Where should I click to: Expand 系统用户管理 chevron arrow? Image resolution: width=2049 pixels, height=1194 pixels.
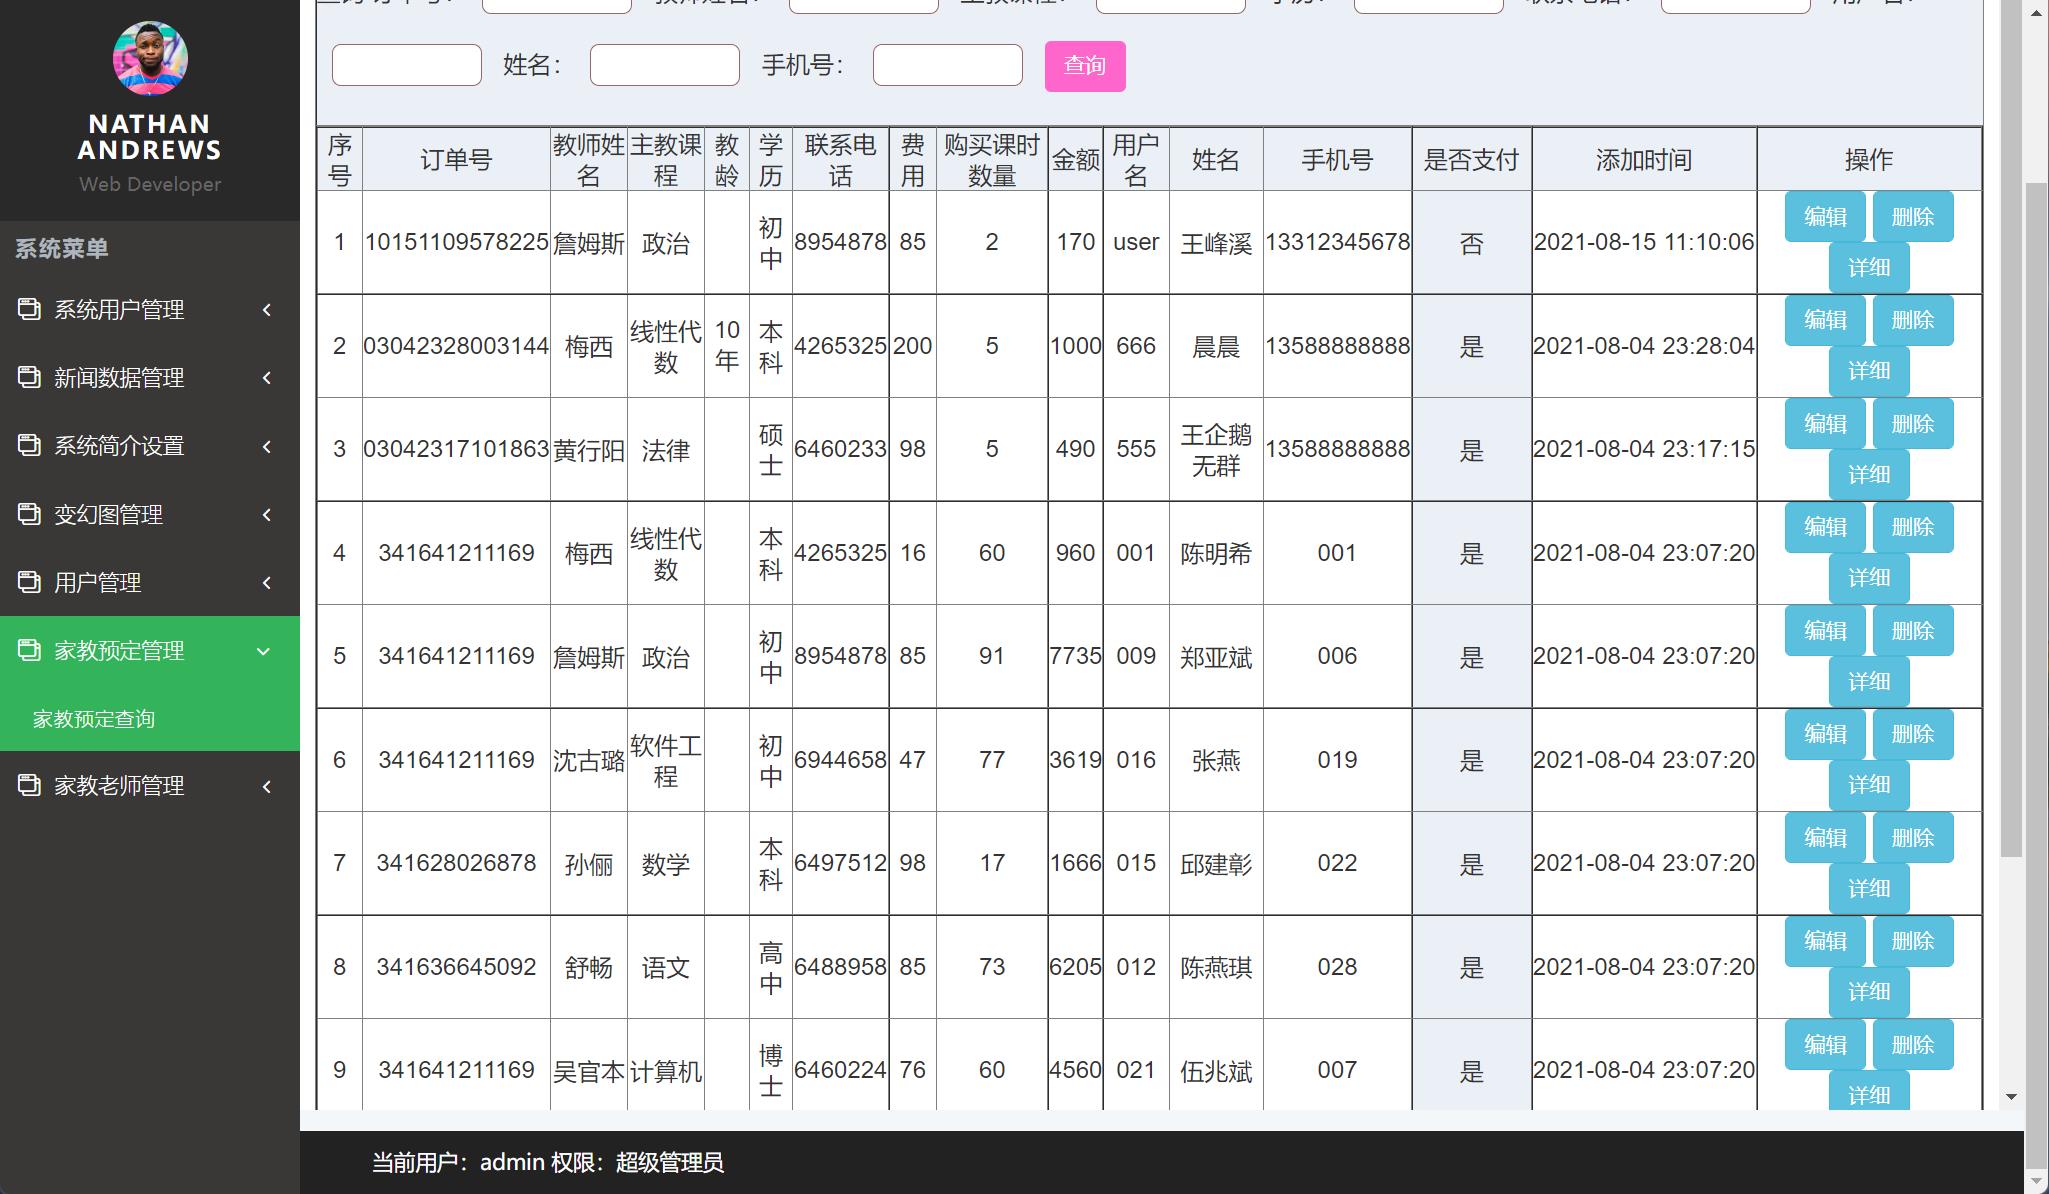pyautogui.click(x=267, y=310)
